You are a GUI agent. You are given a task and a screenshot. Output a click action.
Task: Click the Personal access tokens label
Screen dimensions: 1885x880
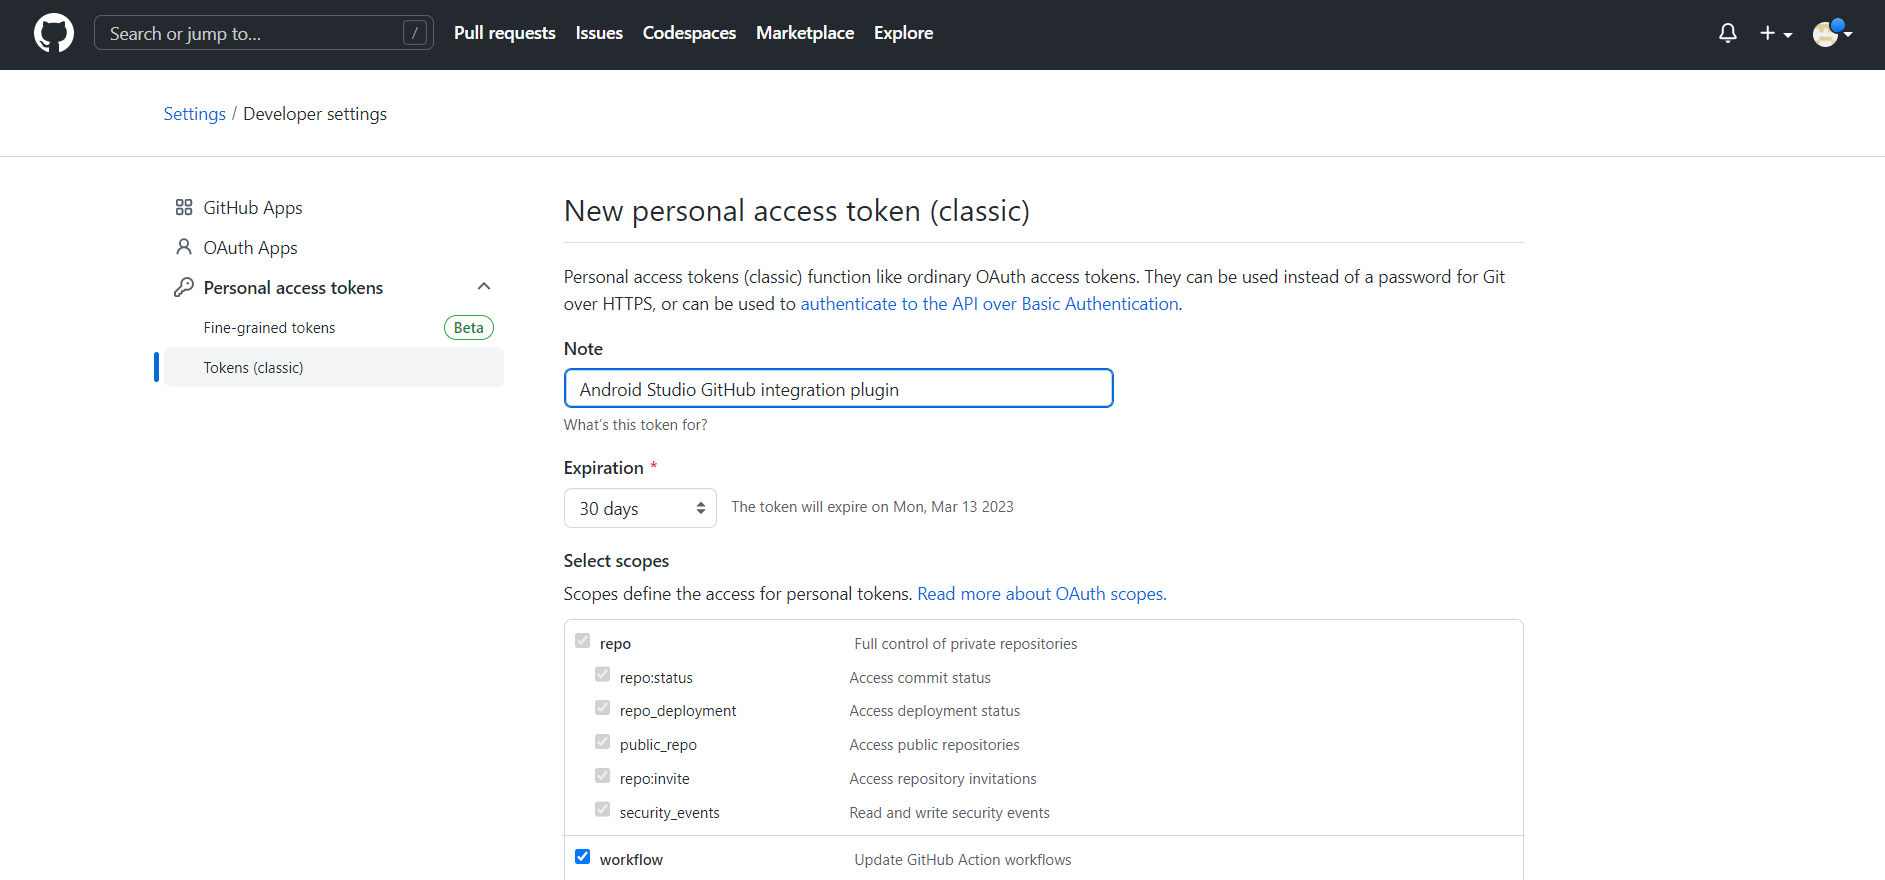[x=293, y=288]
